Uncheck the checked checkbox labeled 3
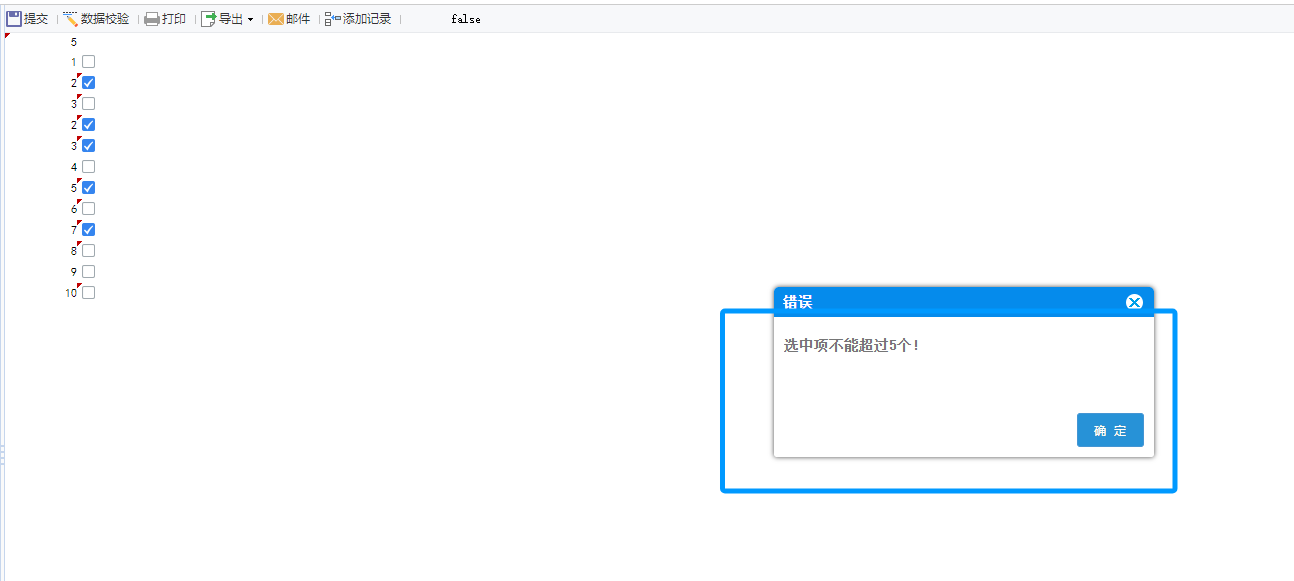 click(x=88, y=146)
